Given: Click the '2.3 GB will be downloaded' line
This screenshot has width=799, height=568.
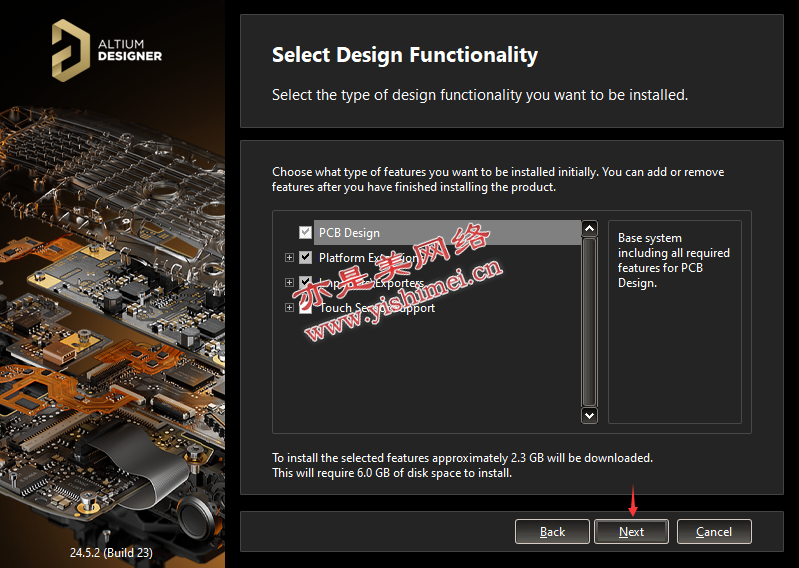Looking at the screenshot, I should (462, 458).
